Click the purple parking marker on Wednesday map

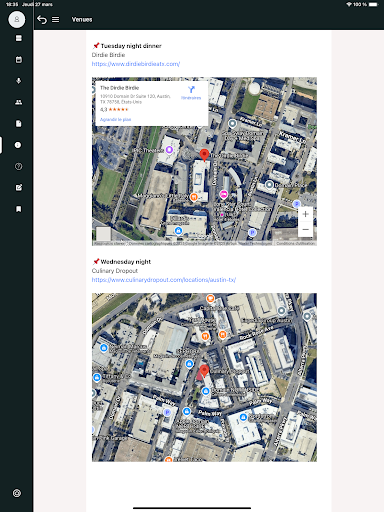[x=167, y=412]
